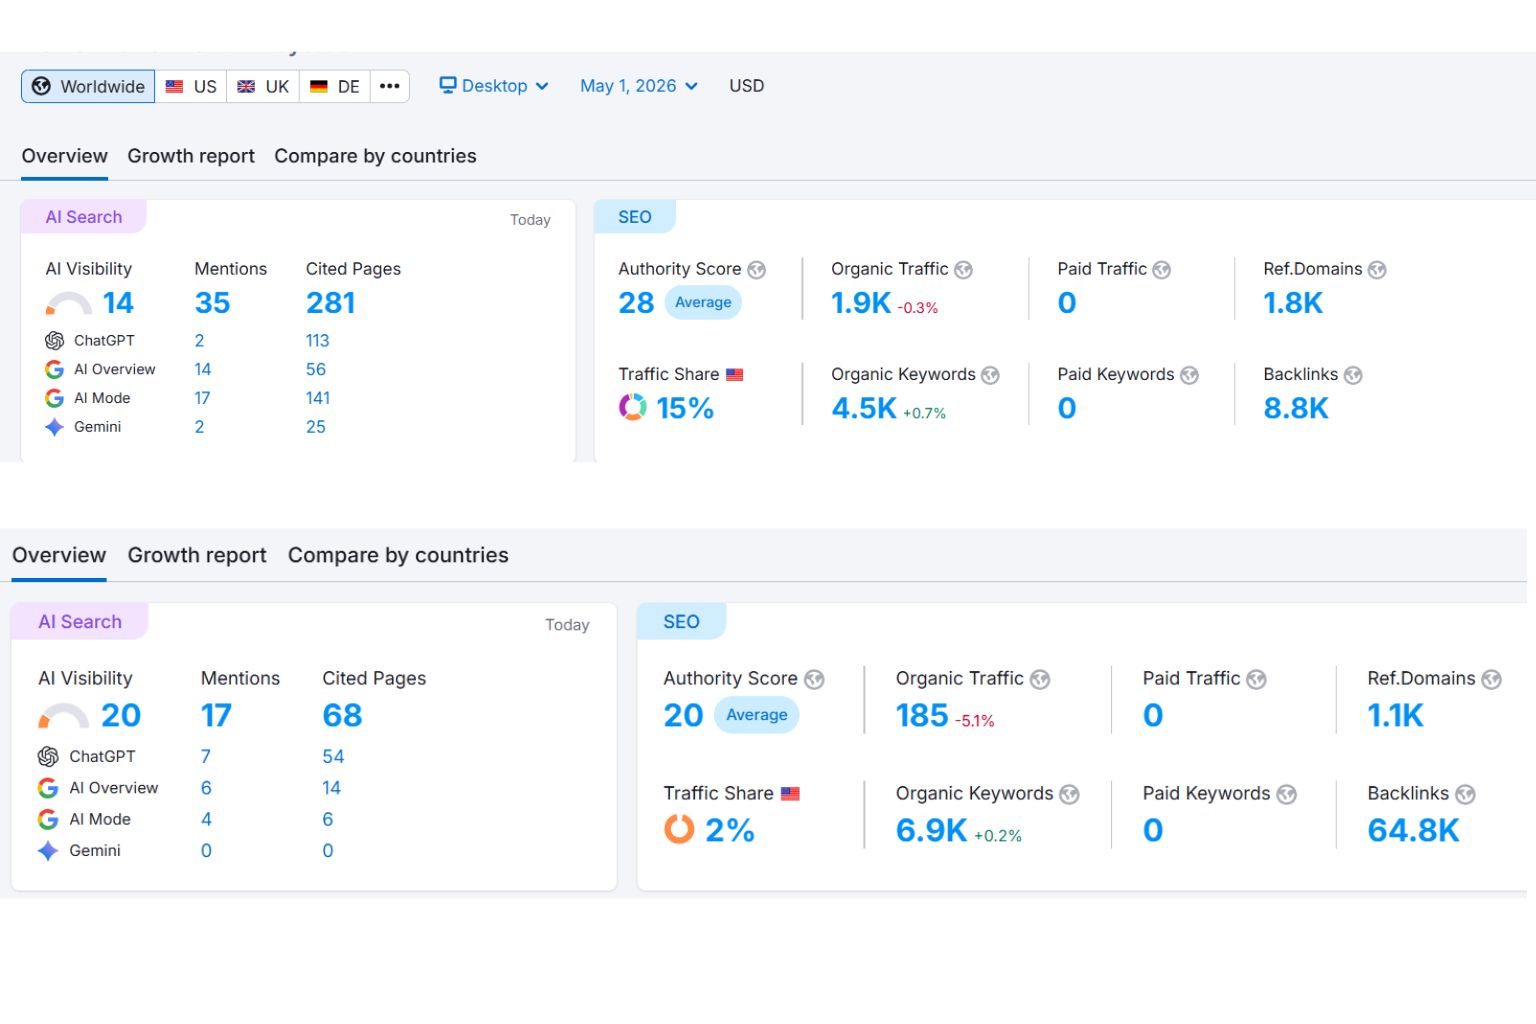Click the lower SEO badge
The width and height of the screenshot is (1536, 1024).
681,622
